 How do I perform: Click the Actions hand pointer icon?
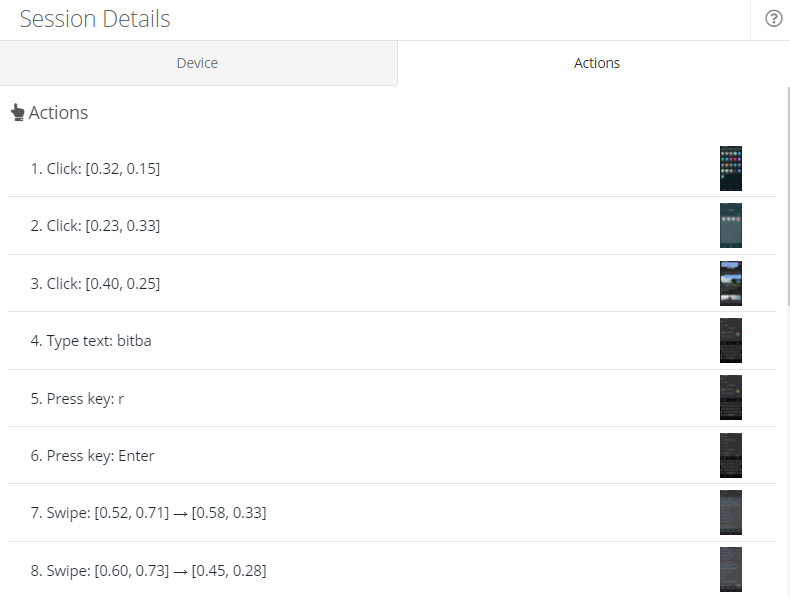point(17,113)
